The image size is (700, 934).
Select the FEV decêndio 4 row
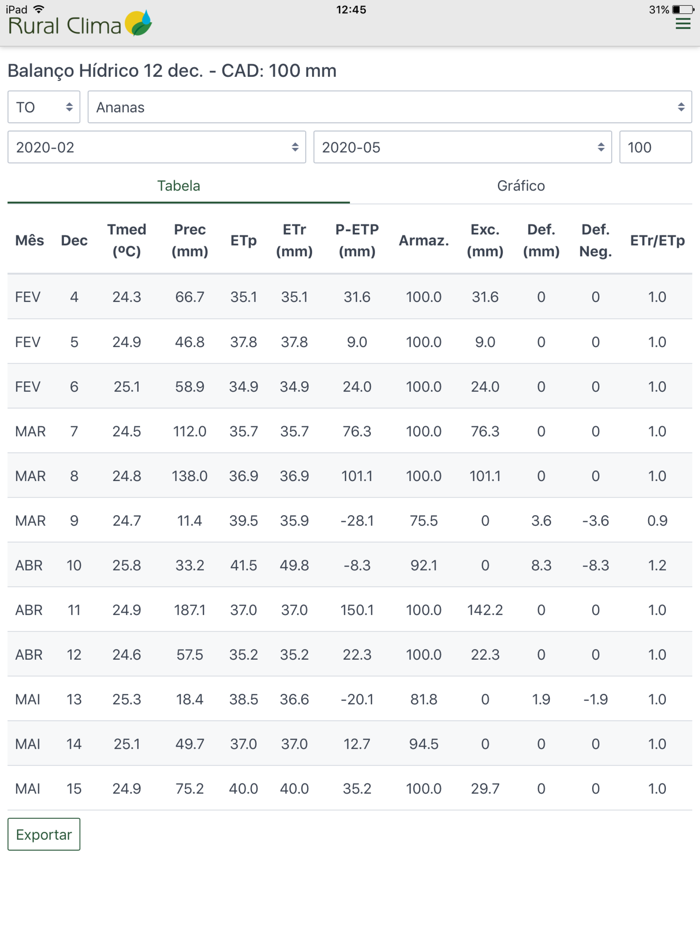click(x=349, y=297)
